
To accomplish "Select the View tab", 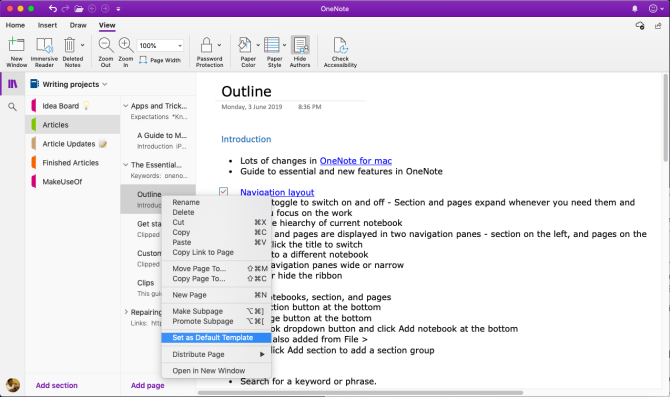I will [x=107, y=25].
